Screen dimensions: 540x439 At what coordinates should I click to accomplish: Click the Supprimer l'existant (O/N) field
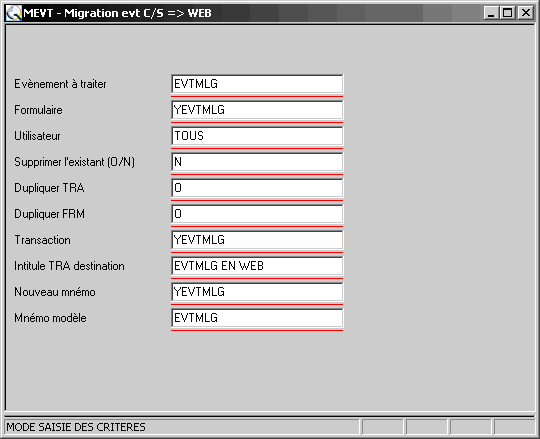pos(257,162)
